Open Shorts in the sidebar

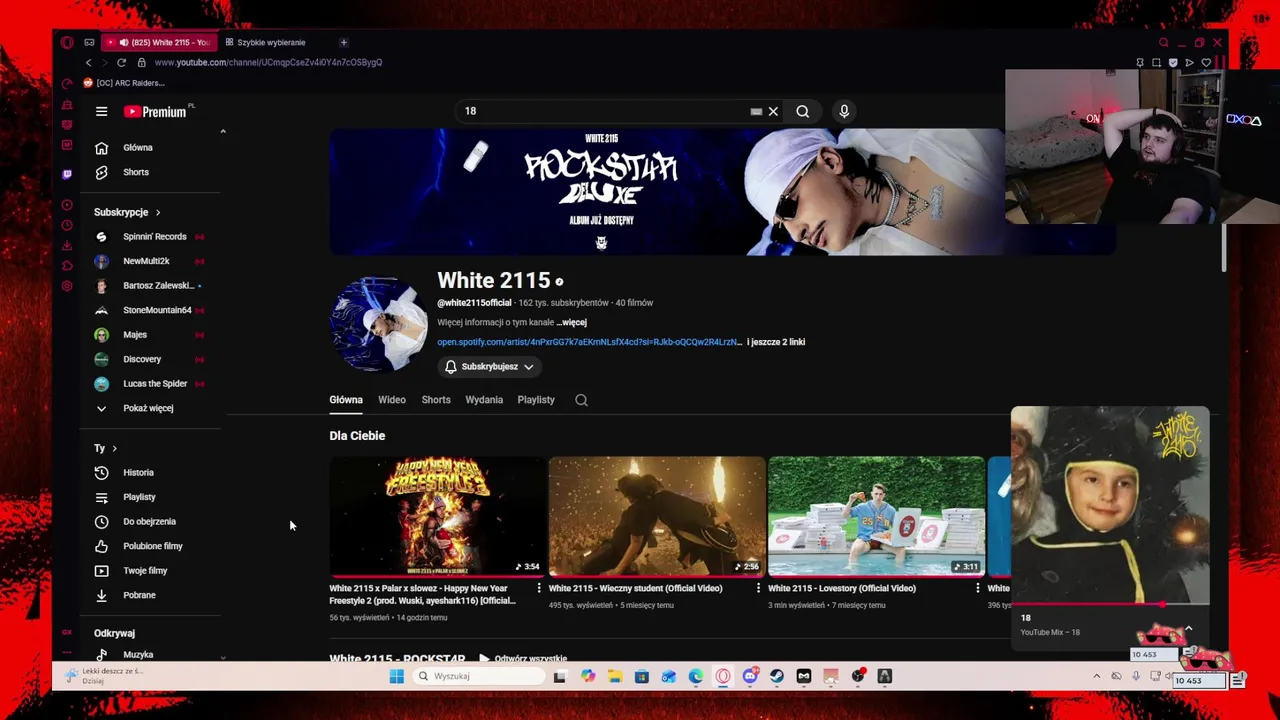[x=138, y=172]
